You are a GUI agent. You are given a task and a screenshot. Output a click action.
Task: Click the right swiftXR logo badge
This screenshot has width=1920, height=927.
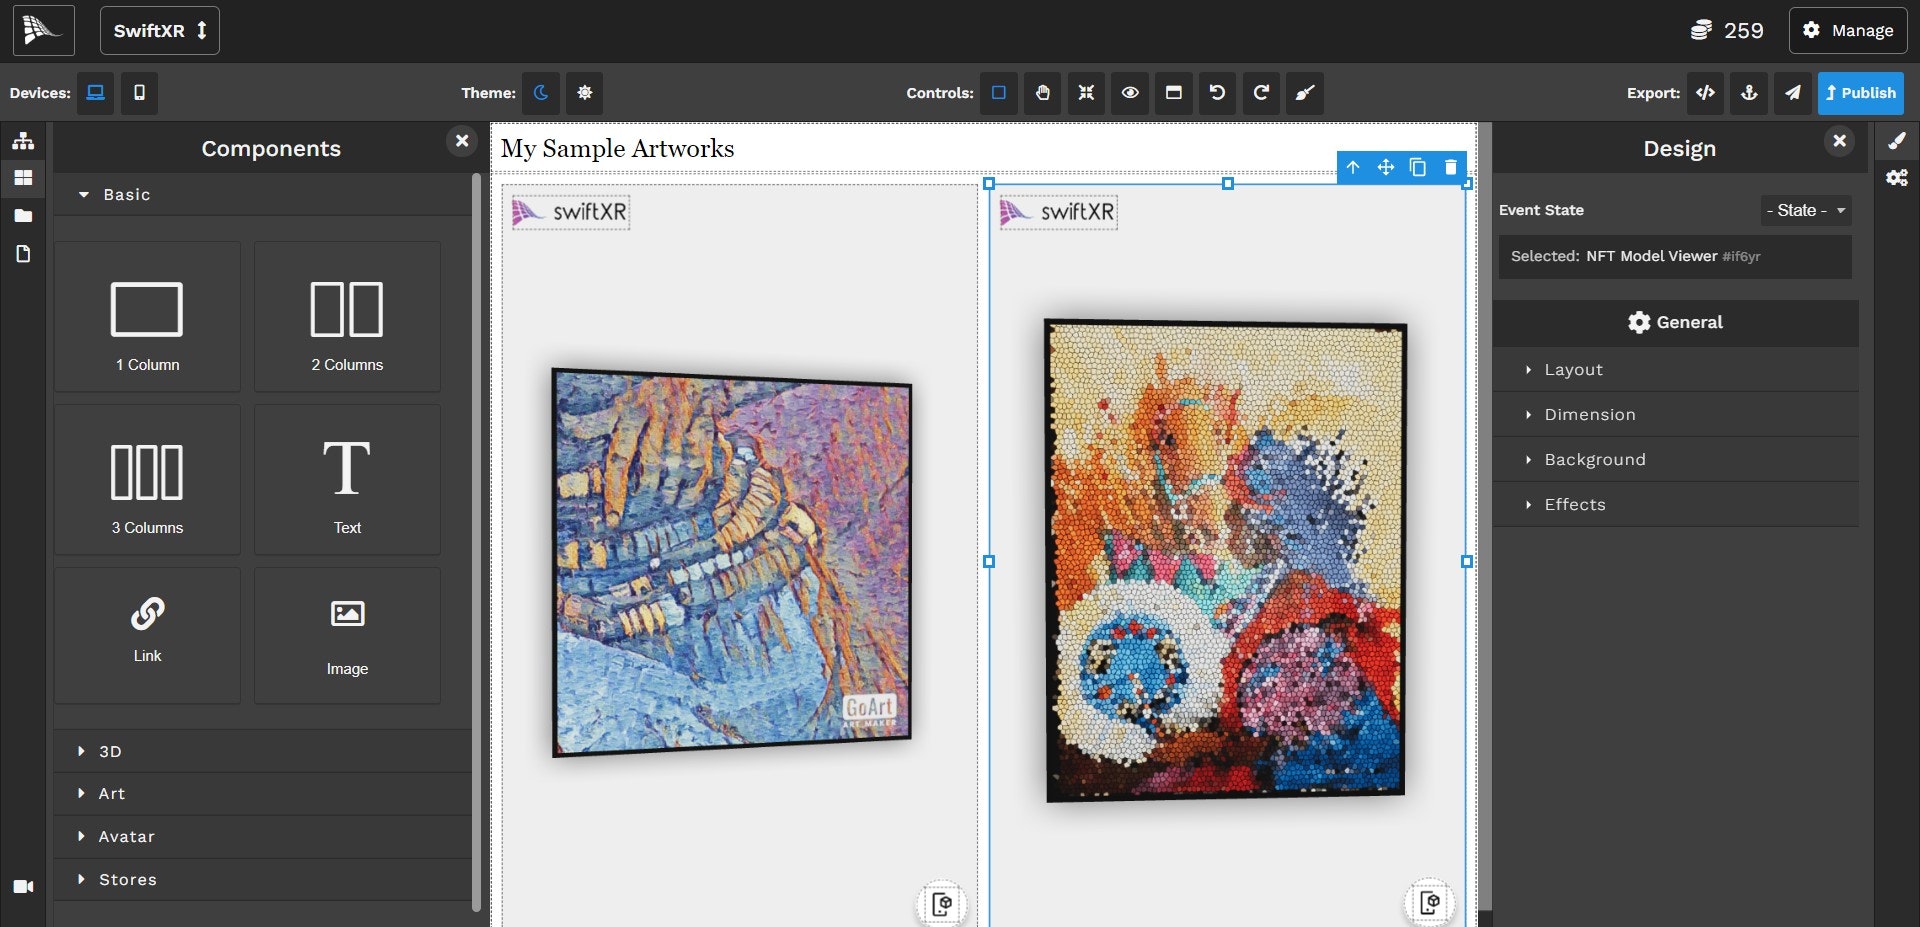(1059, 212)
